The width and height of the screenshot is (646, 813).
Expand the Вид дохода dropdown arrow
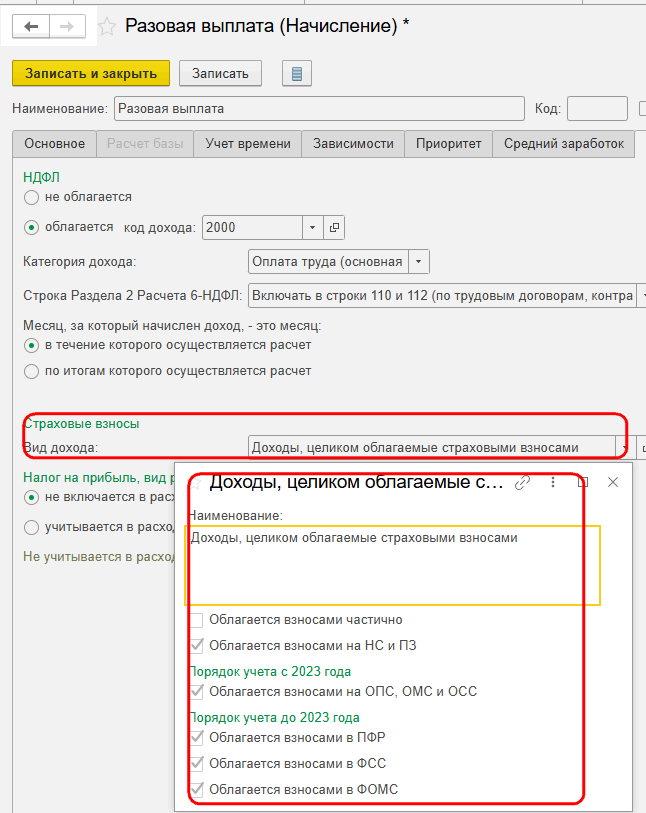[x=622, y=447]
